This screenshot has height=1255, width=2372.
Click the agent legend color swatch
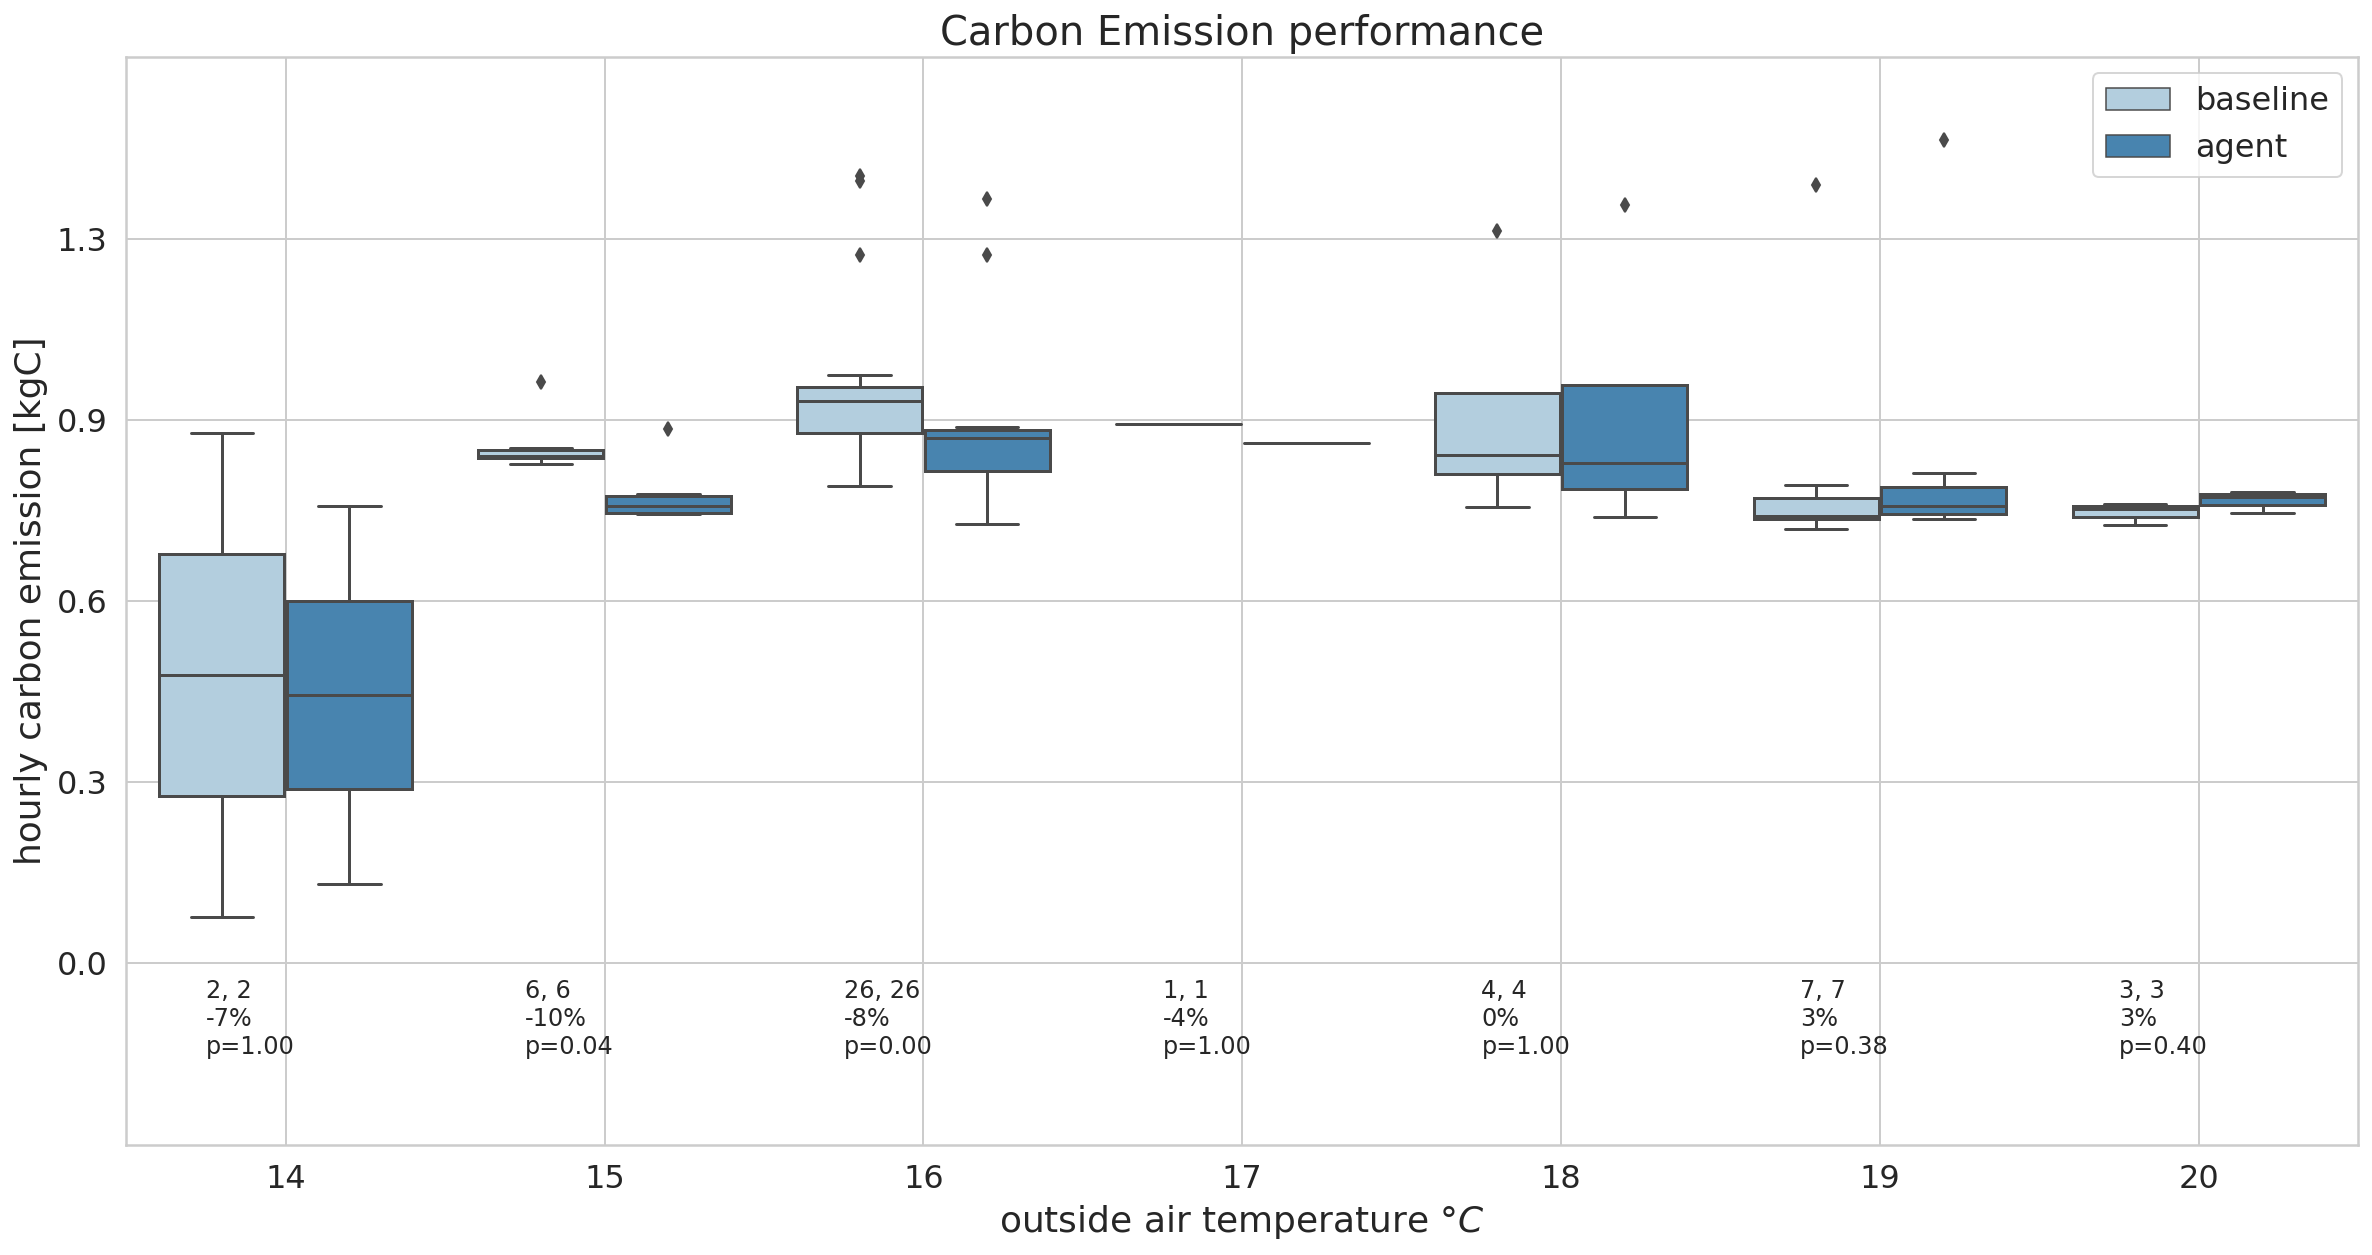coord(2137,146)
